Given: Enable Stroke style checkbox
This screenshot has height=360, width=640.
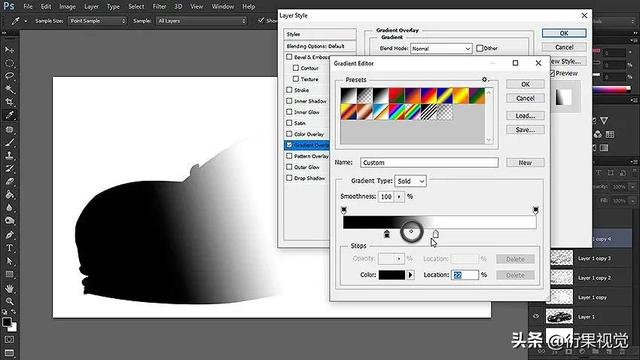Looking at the screenshot, I should (289, 90).
